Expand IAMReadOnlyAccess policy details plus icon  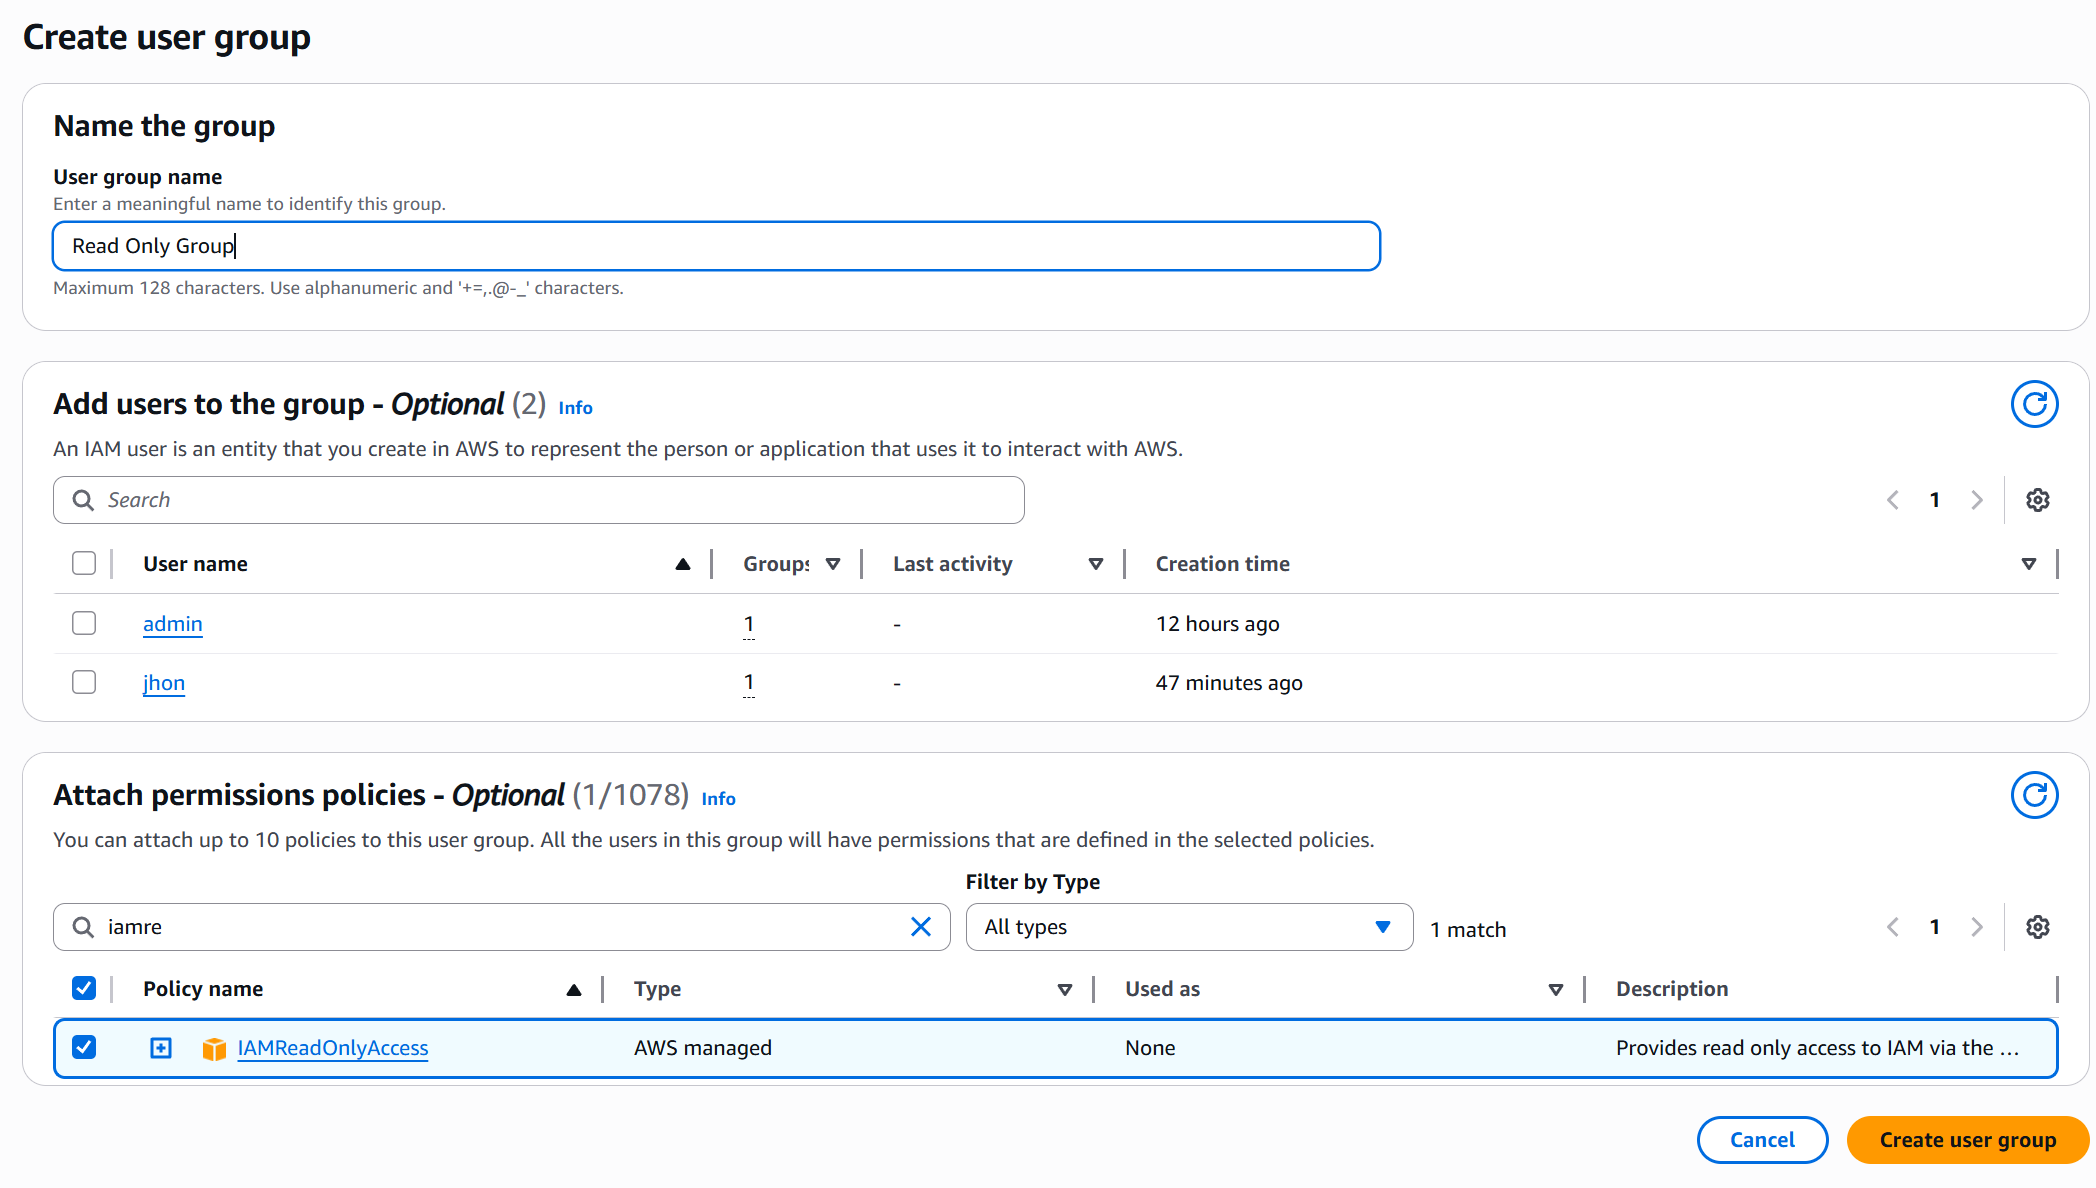click(x=161, y=1048)
